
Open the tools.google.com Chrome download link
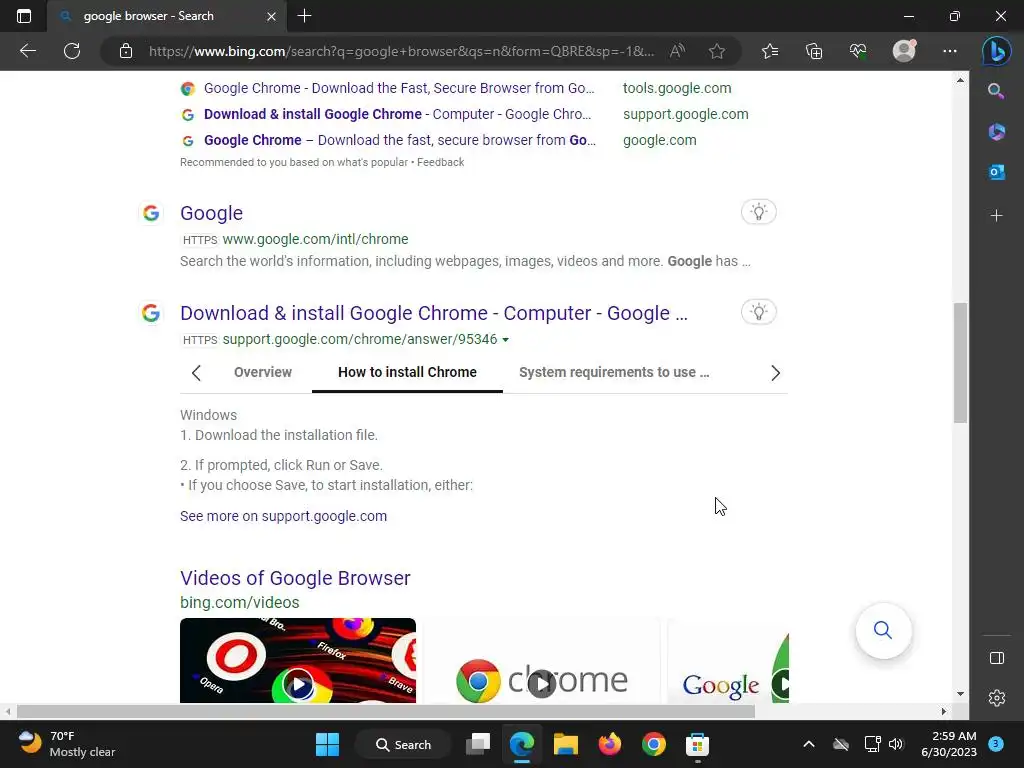[399, 88]
